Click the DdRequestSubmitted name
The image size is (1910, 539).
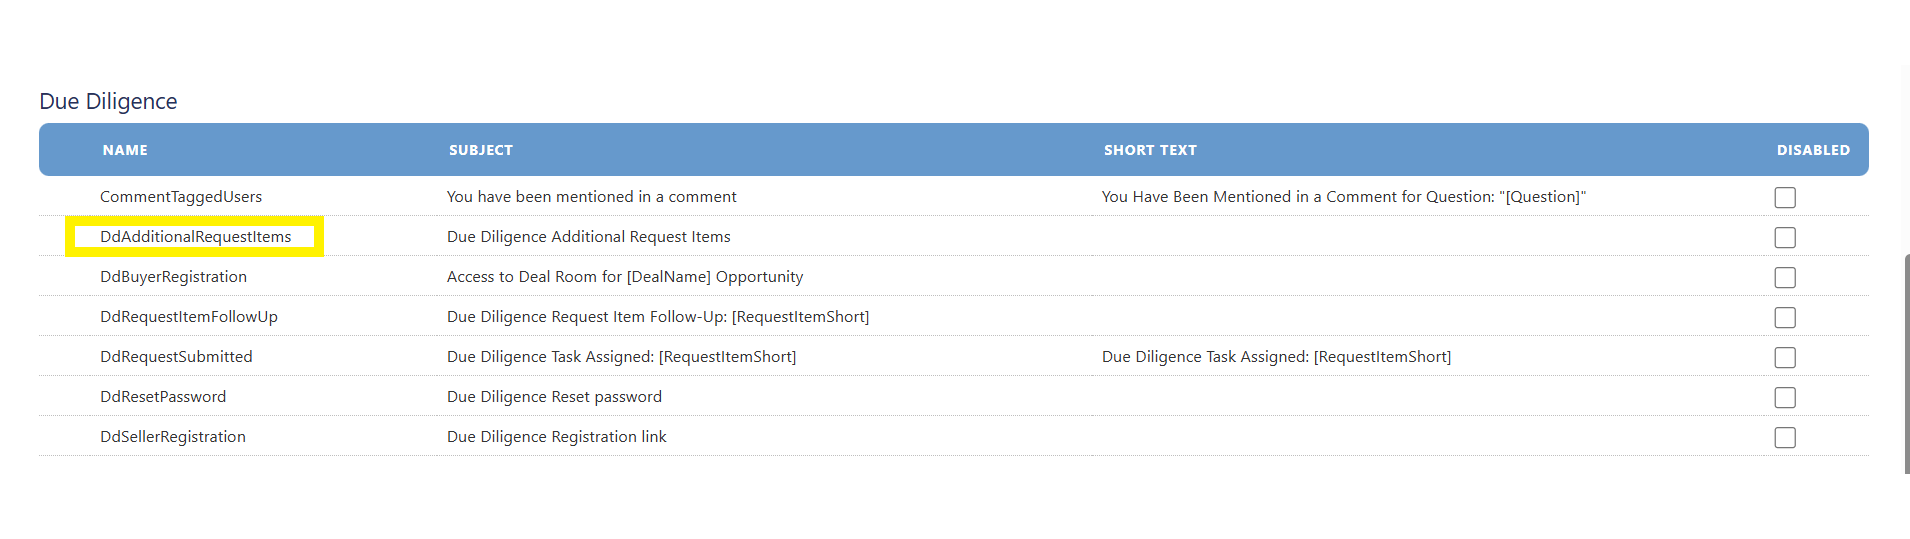click(x=176, y=357)
